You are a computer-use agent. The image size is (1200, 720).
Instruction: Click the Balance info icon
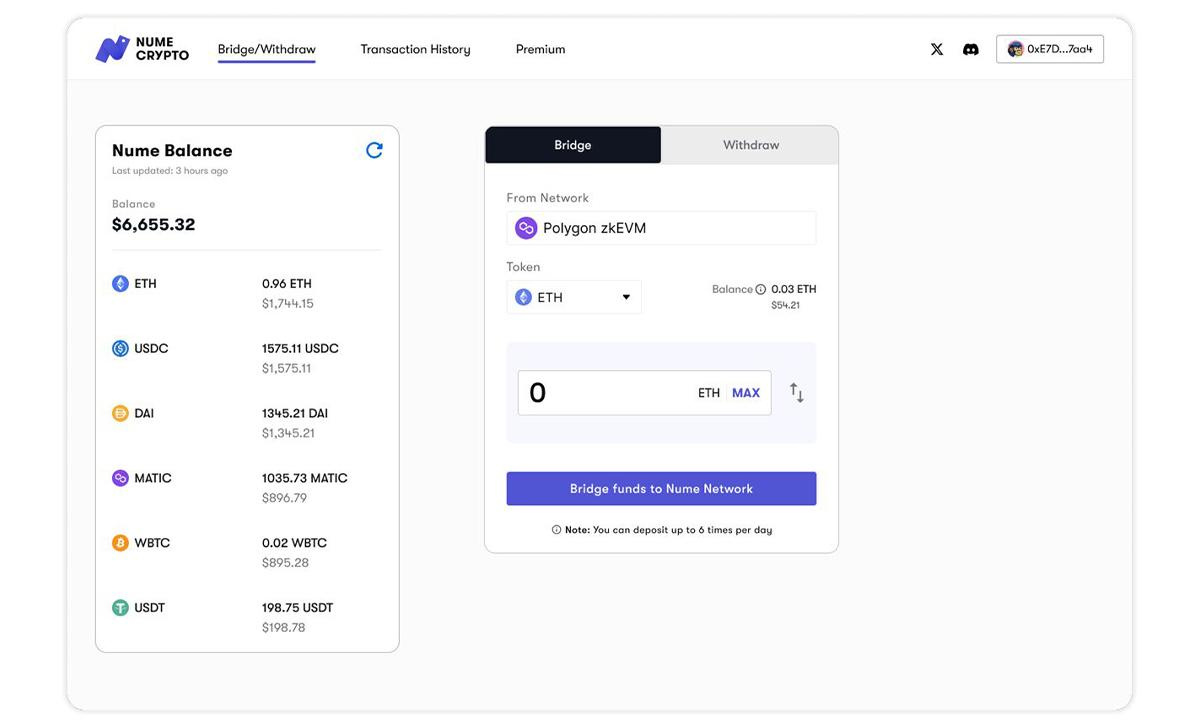[x=761, y=290]
